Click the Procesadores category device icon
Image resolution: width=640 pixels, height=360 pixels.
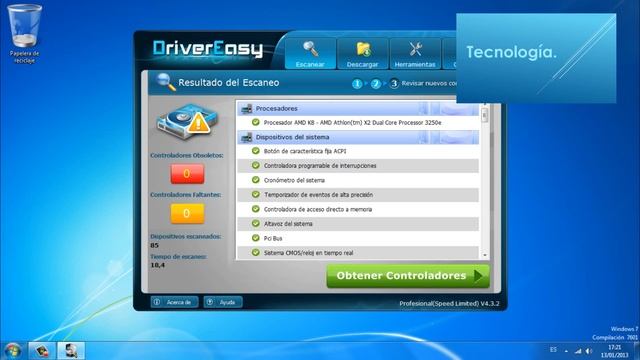click(247, 109)
